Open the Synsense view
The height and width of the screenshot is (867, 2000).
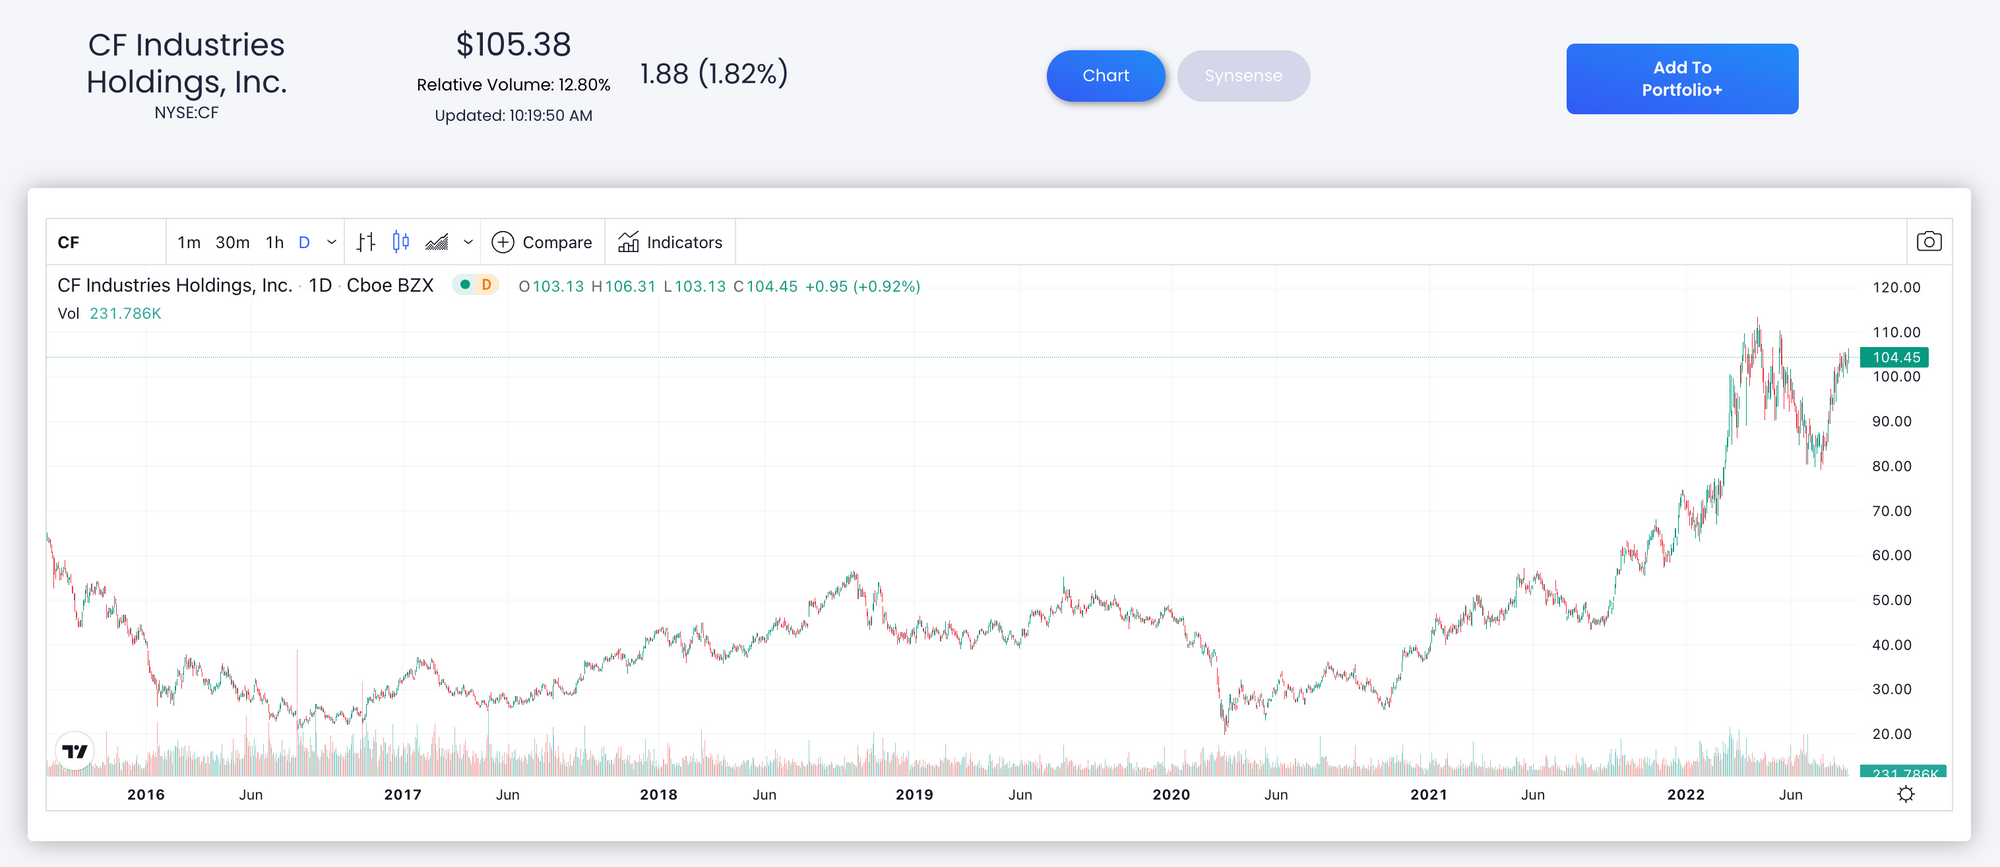click(1243, 76)
